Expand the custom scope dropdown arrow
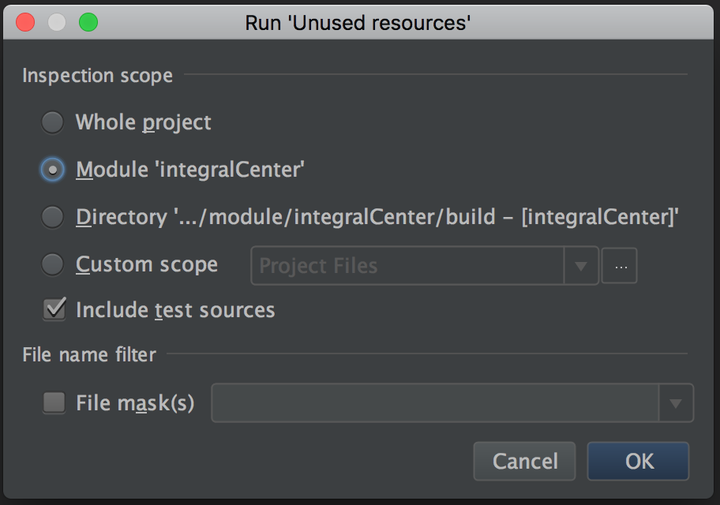This screenshot has width=720, height=505. tap(581, 266)
